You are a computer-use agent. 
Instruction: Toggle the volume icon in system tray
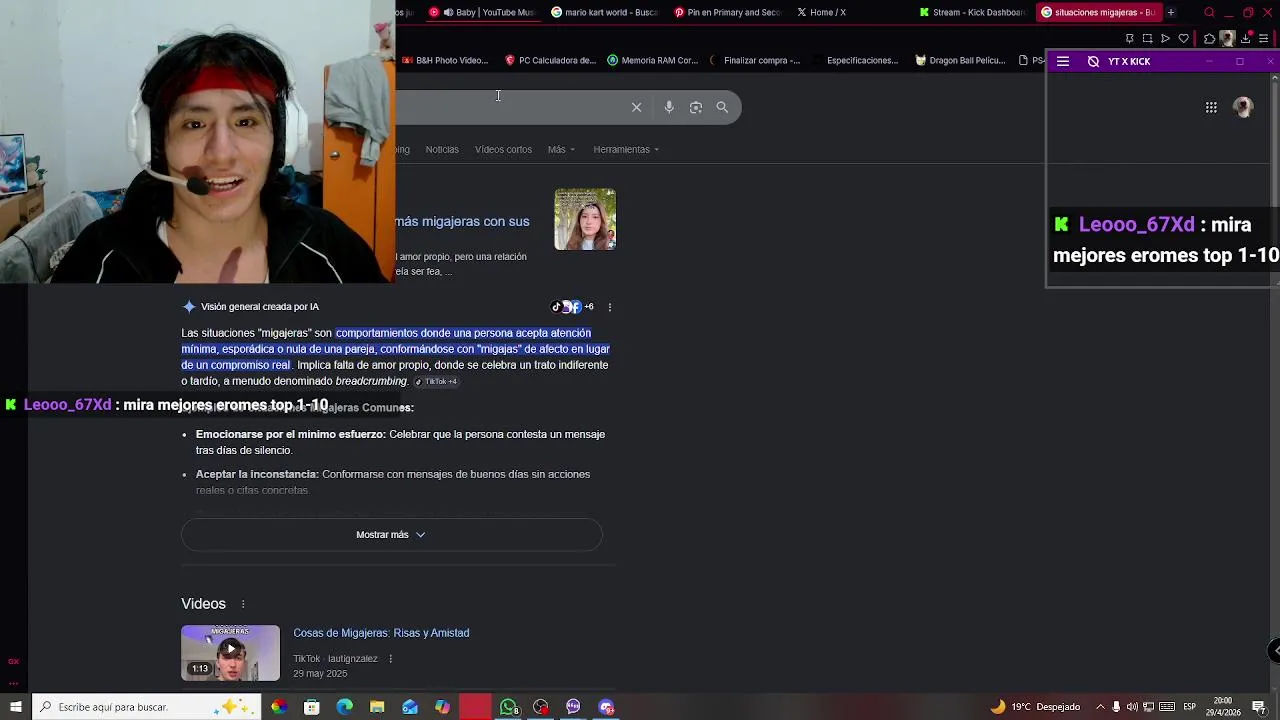1133,707
